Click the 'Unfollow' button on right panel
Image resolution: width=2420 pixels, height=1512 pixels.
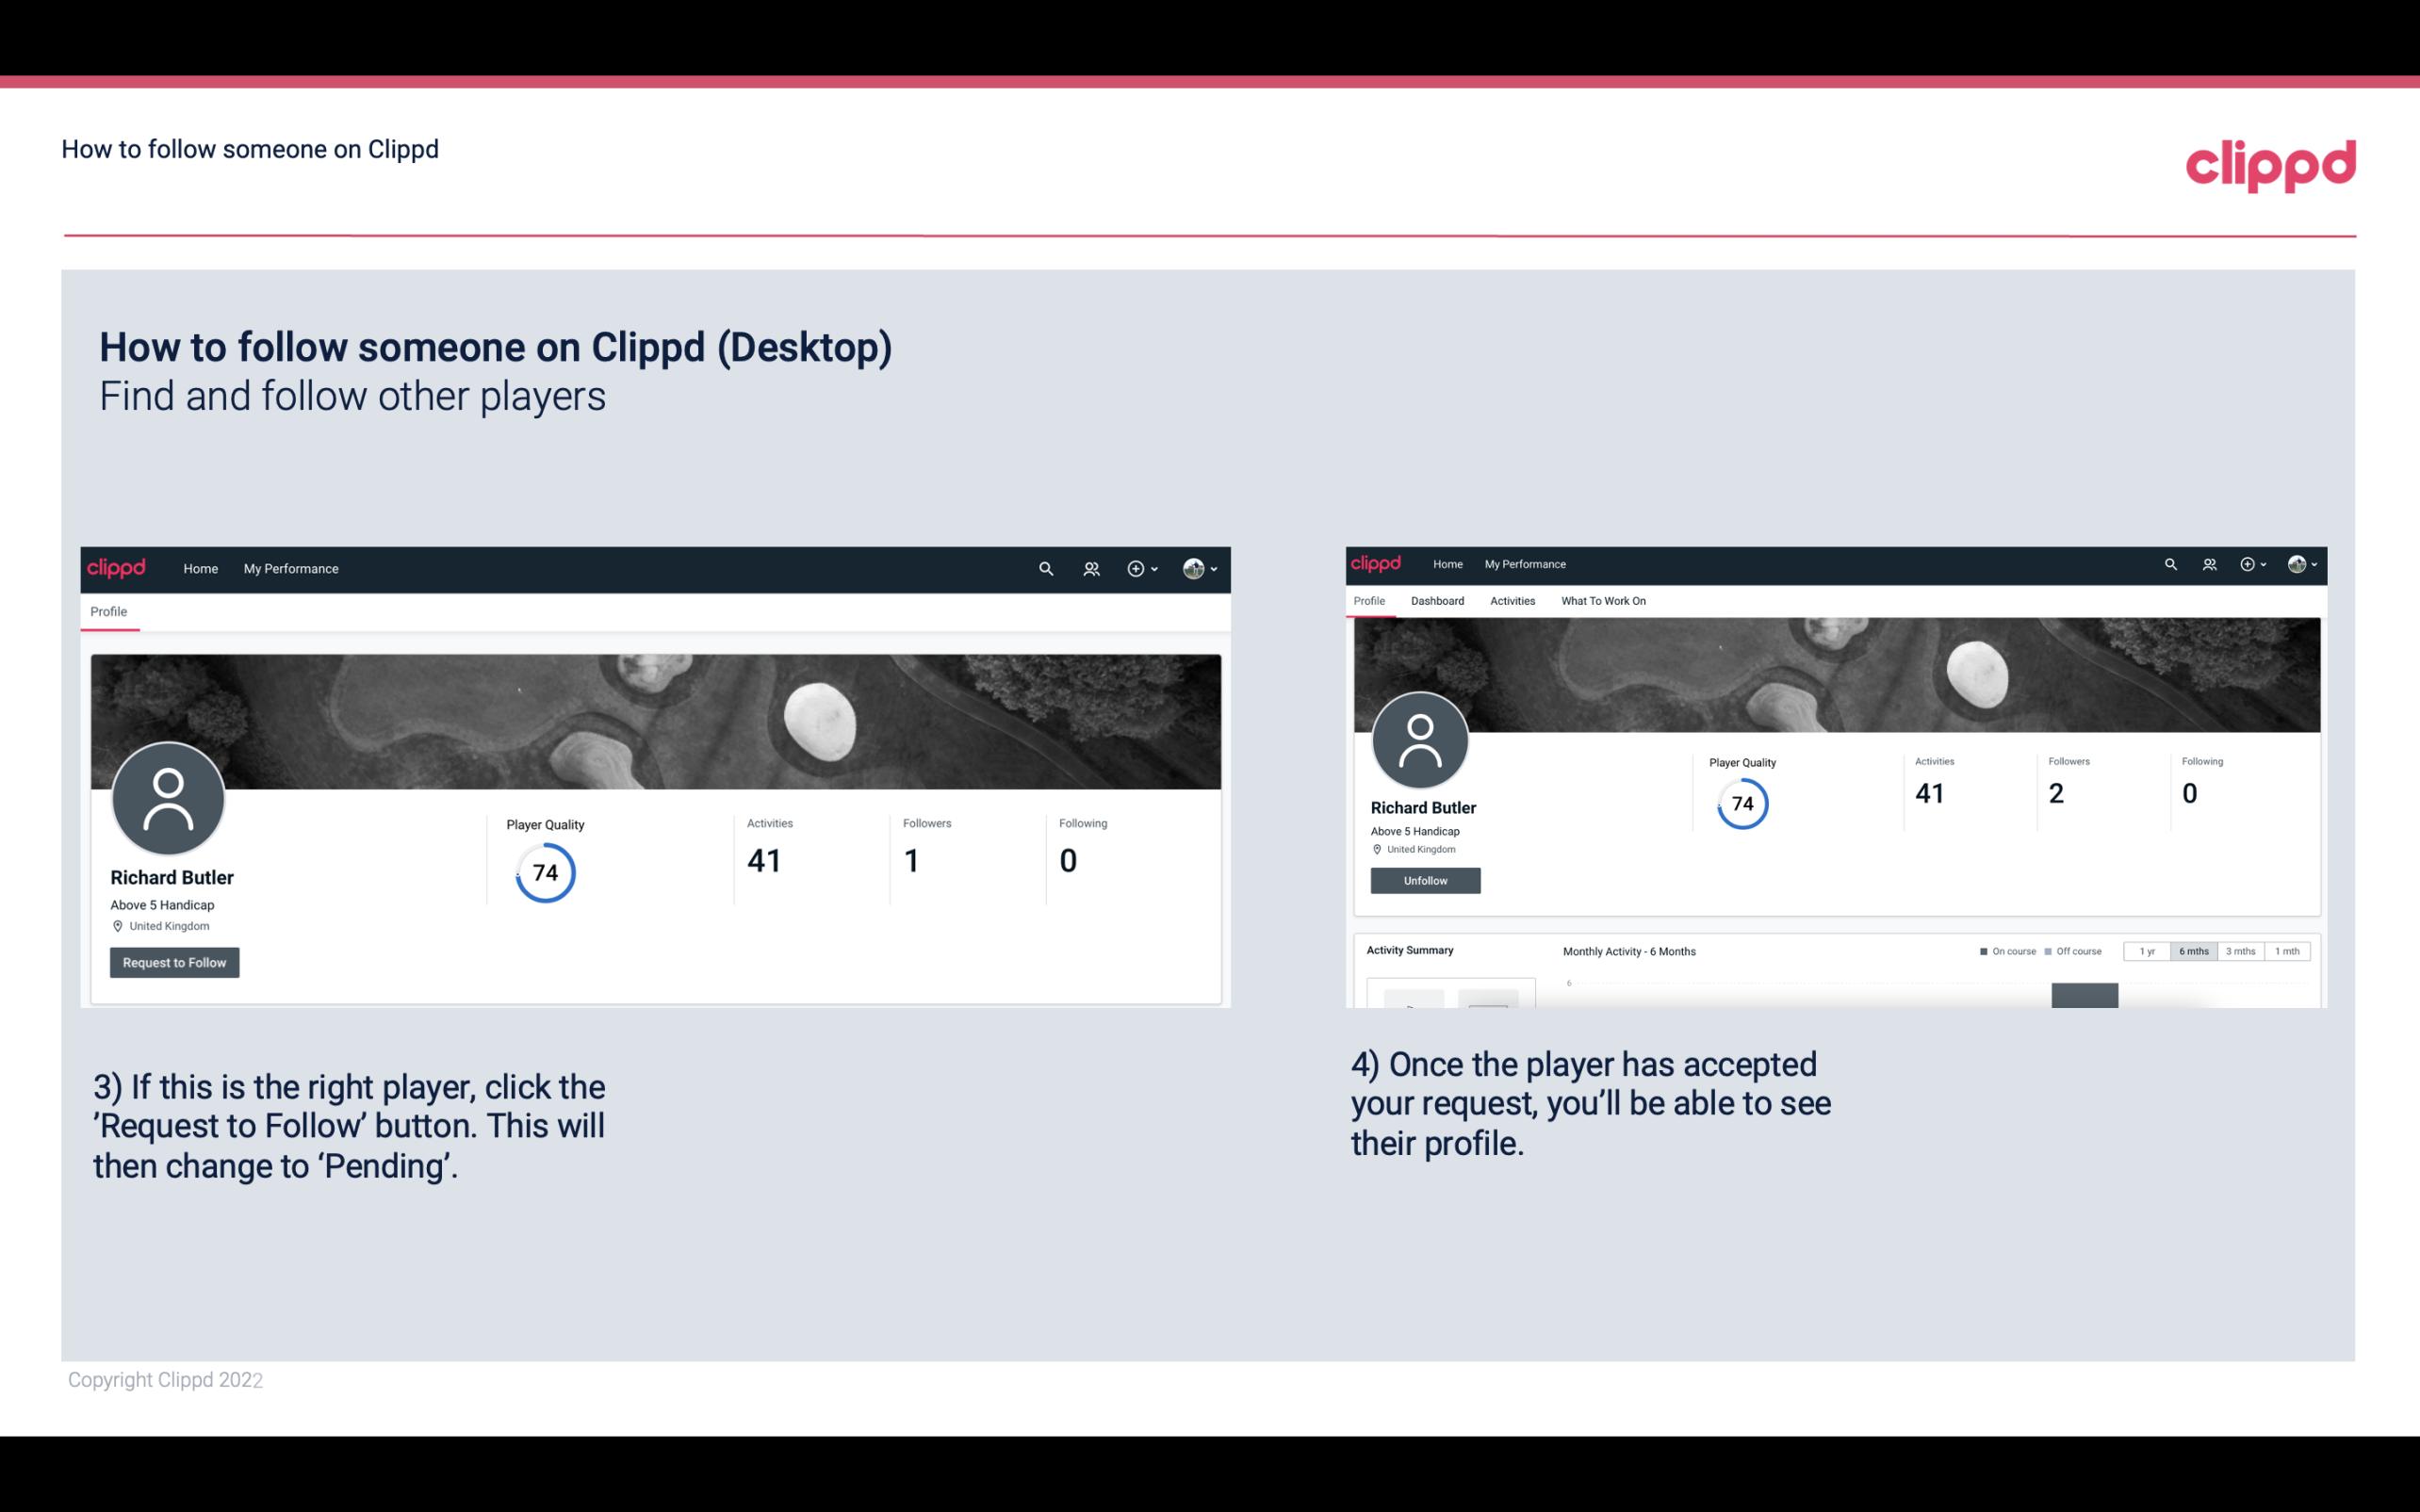(1423, 880)
